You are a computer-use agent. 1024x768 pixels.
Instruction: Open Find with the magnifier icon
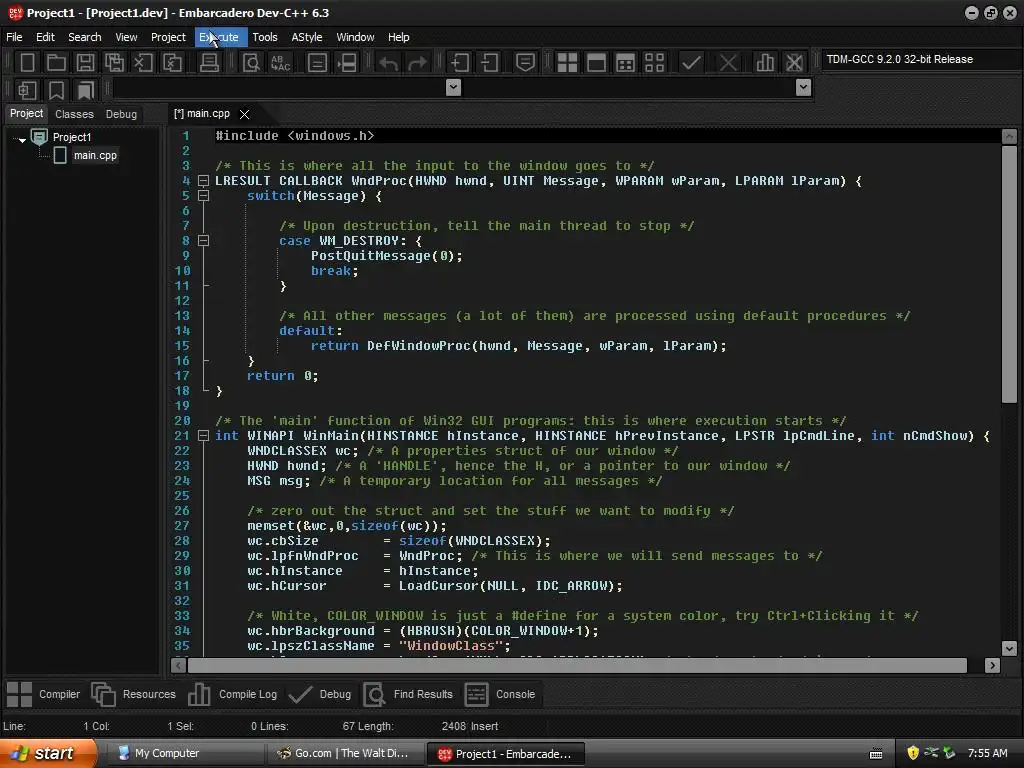coord(251,63)
